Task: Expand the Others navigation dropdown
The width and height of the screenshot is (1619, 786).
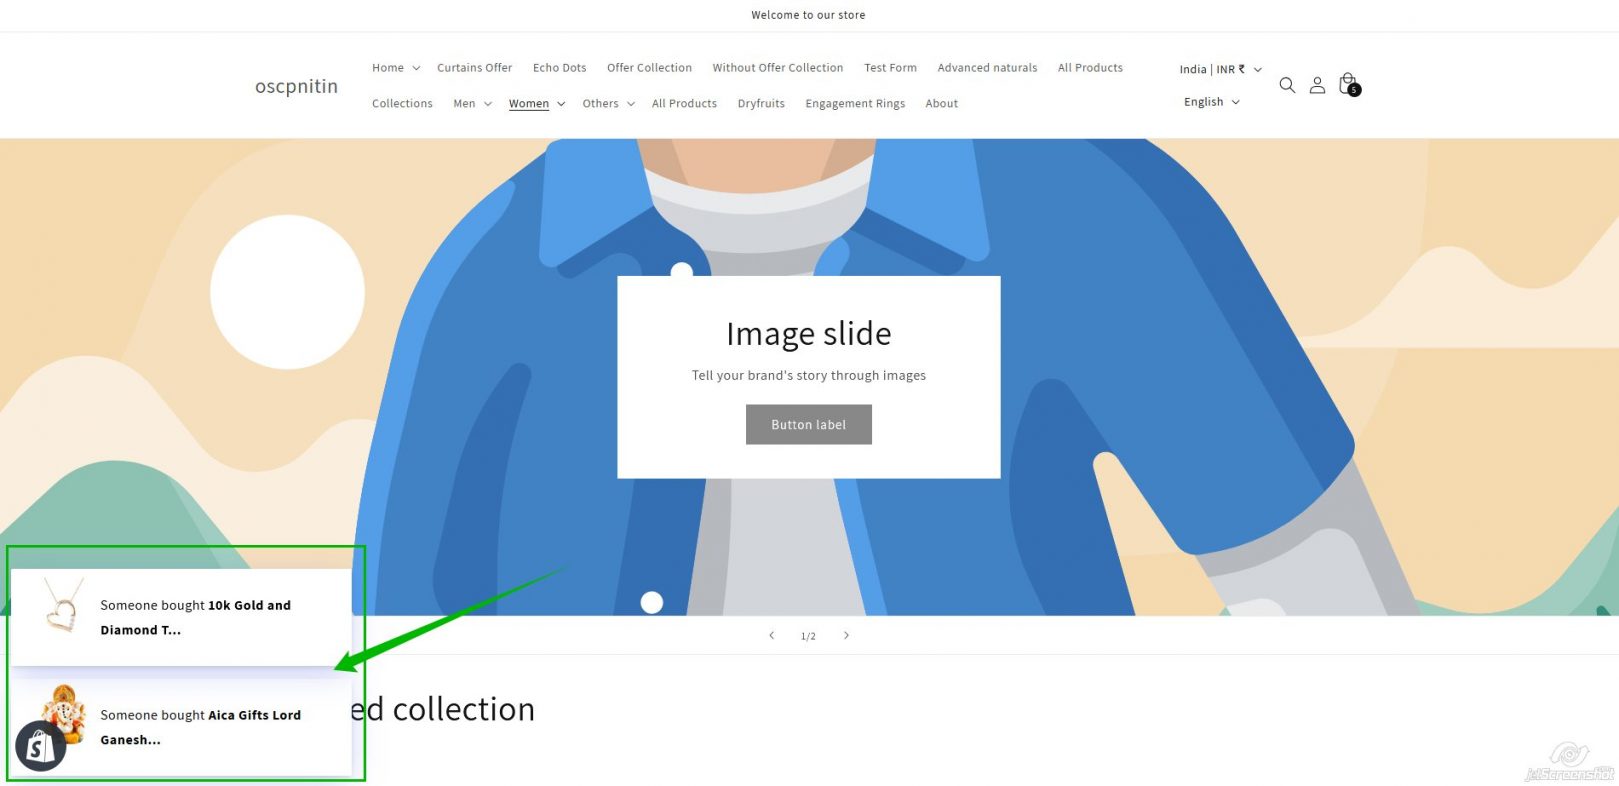Action: [x=608, y=104]
